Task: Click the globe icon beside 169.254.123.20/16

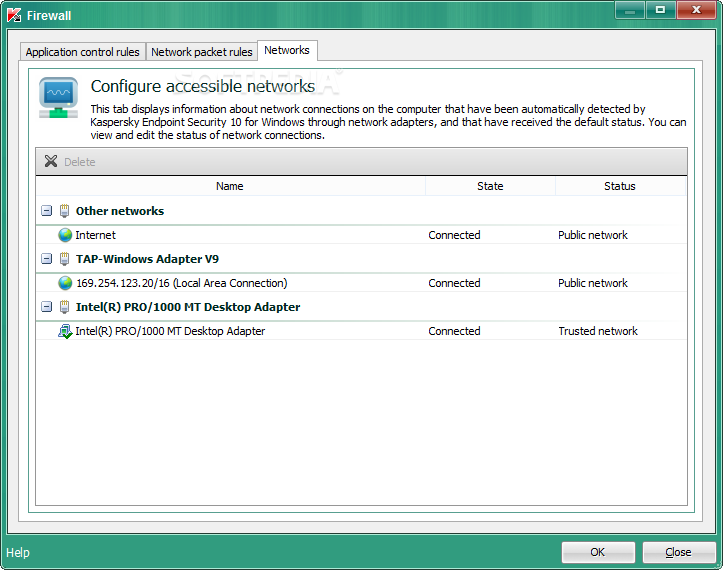Action: point(65,283)
